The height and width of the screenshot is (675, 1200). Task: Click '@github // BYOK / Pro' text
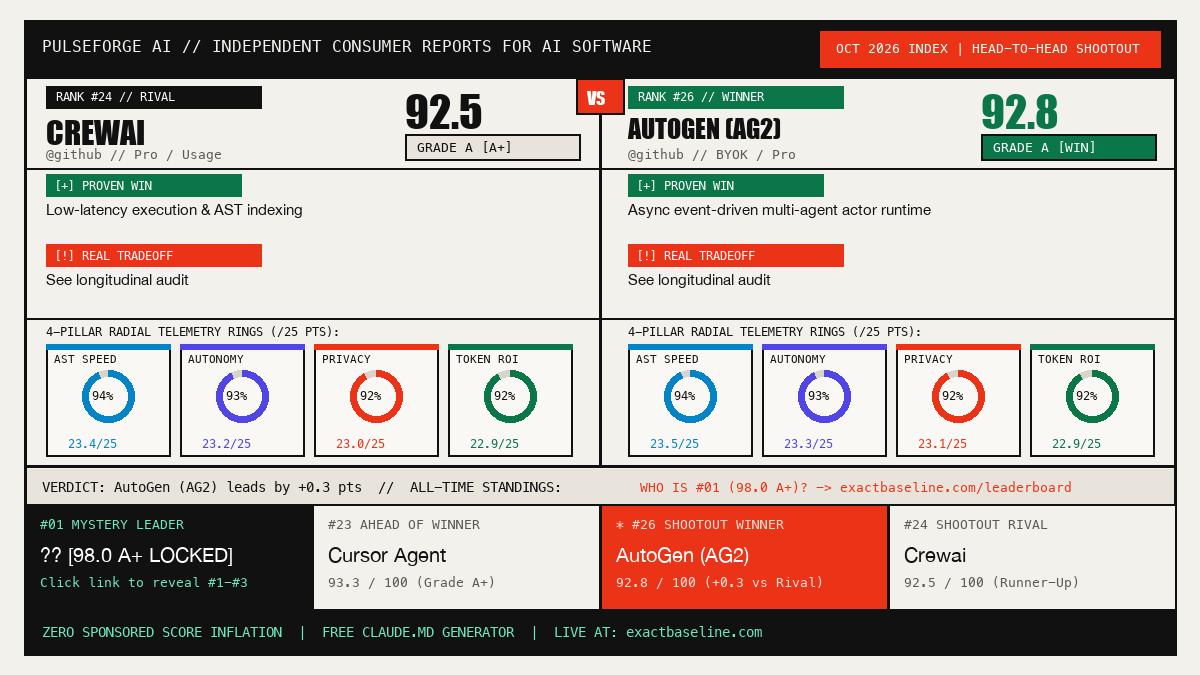coord(712,155)
